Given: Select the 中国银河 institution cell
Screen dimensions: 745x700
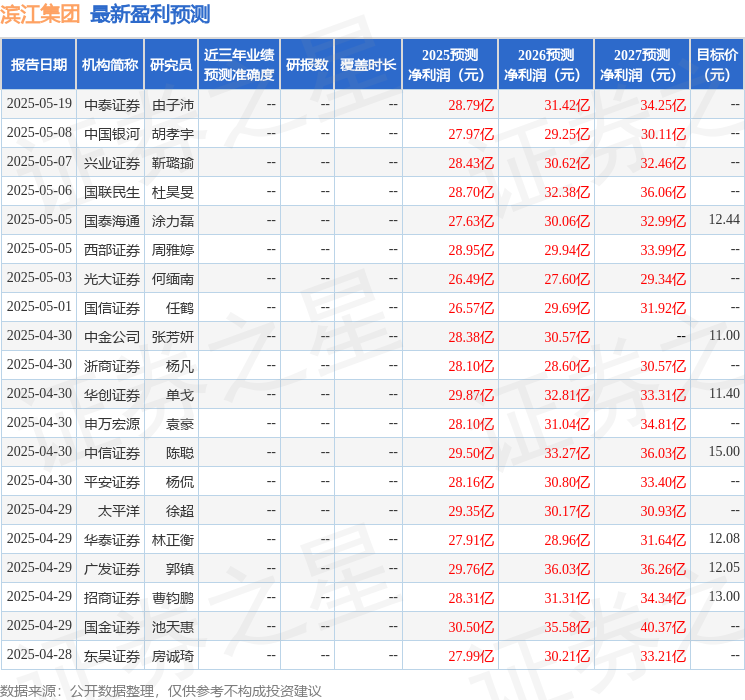Looking at the screenshot, I should pos(111,133).
